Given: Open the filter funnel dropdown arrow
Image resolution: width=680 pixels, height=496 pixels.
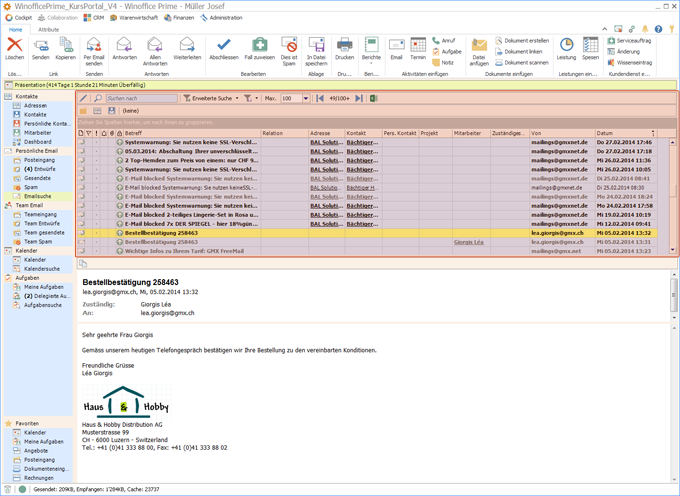Looking at the screenshot, I should click(256, 98).
